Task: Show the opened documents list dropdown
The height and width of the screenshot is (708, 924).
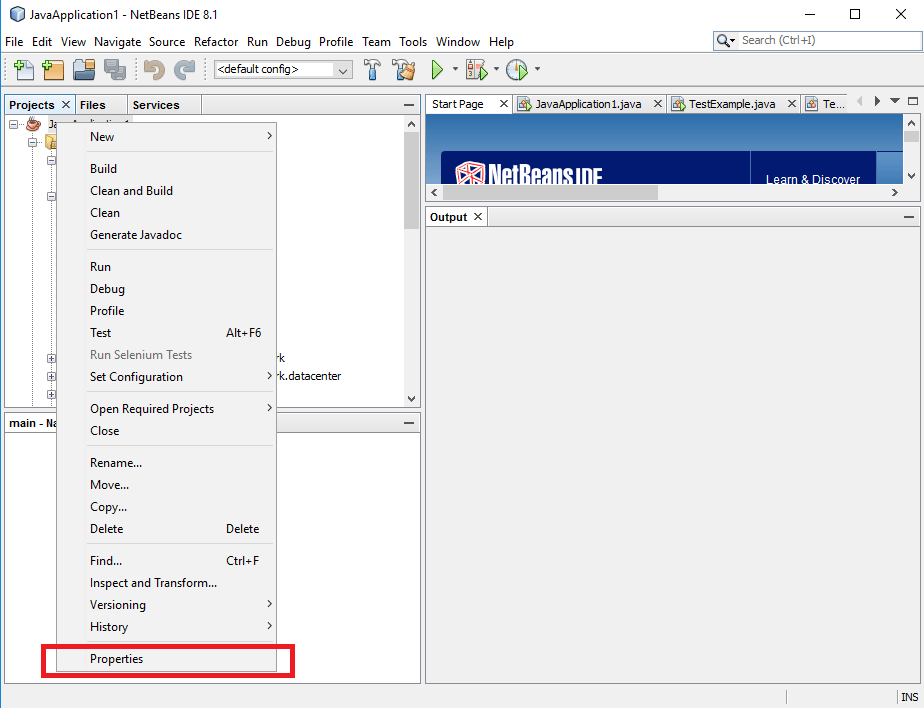Action: pyautogui.click(x=895, y=101)
